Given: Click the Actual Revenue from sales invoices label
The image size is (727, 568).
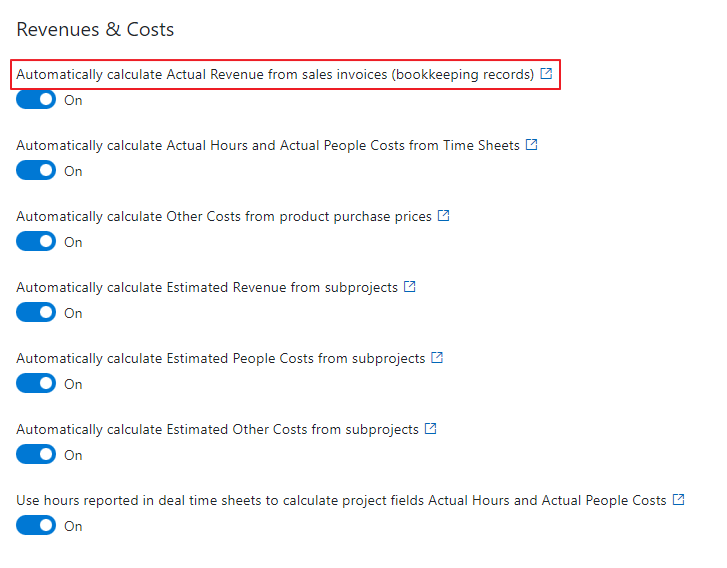Looking at the screenshot, I should pyautogui.click(x=275, y=74).
